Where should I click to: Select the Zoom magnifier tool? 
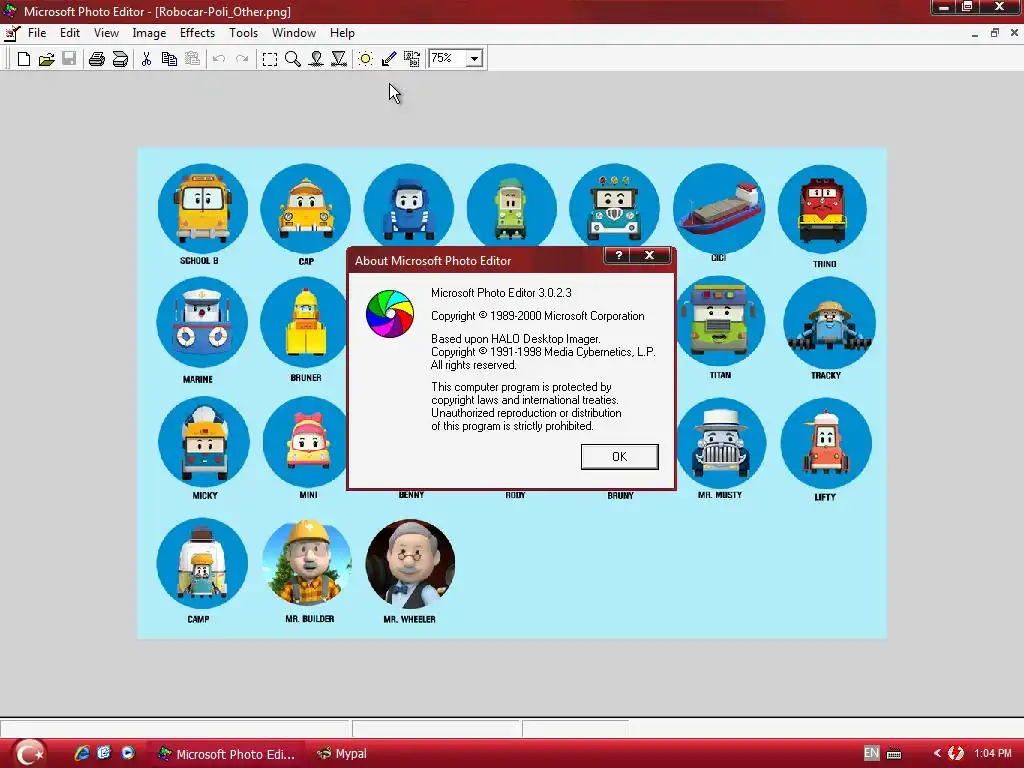pyautogui.click(x=293, y=59)
